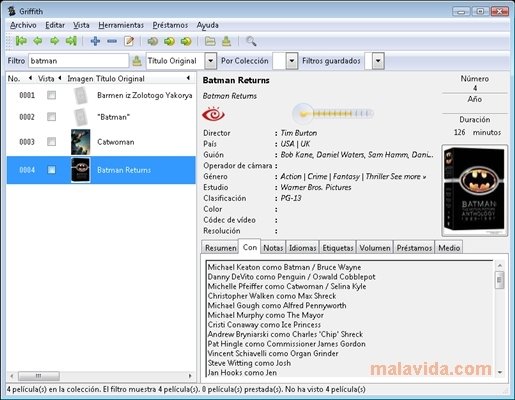
Task: Click the rating slider bar
Action: pyautogui.click(x=333, y=114)
